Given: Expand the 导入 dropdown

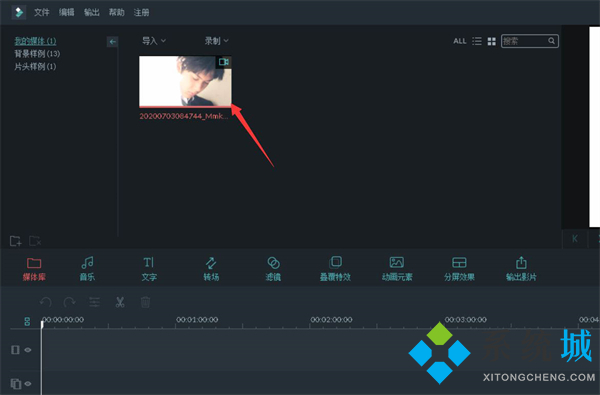Looking at the screenshot, I should pos(154,41).
